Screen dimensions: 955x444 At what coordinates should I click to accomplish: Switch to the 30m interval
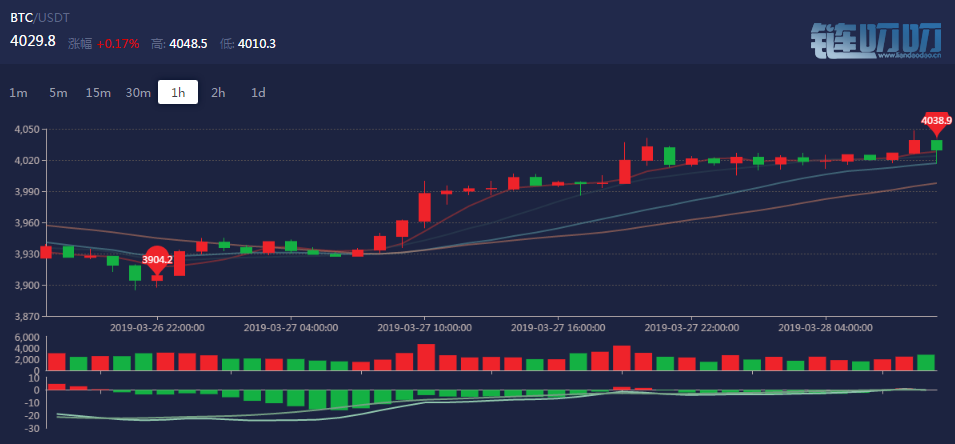[138, 93]
